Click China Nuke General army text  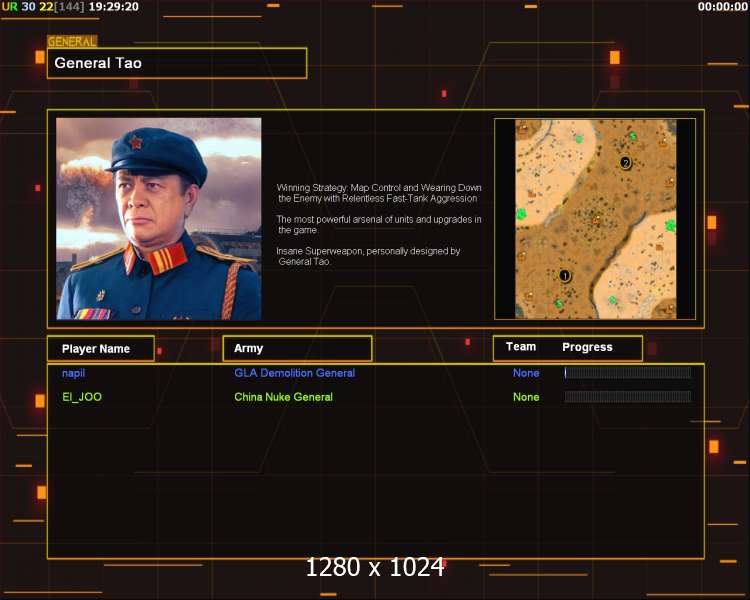point(284,397)
